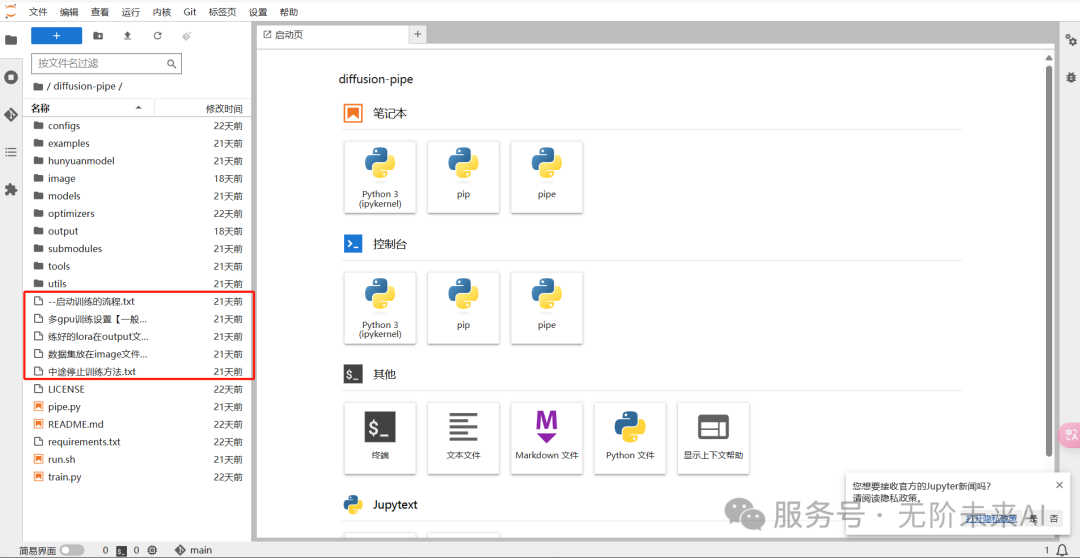The width and height of the screenshot is (1080, 558).
Task: Open the hunyuanmodel folder
Action: (138, 161)
